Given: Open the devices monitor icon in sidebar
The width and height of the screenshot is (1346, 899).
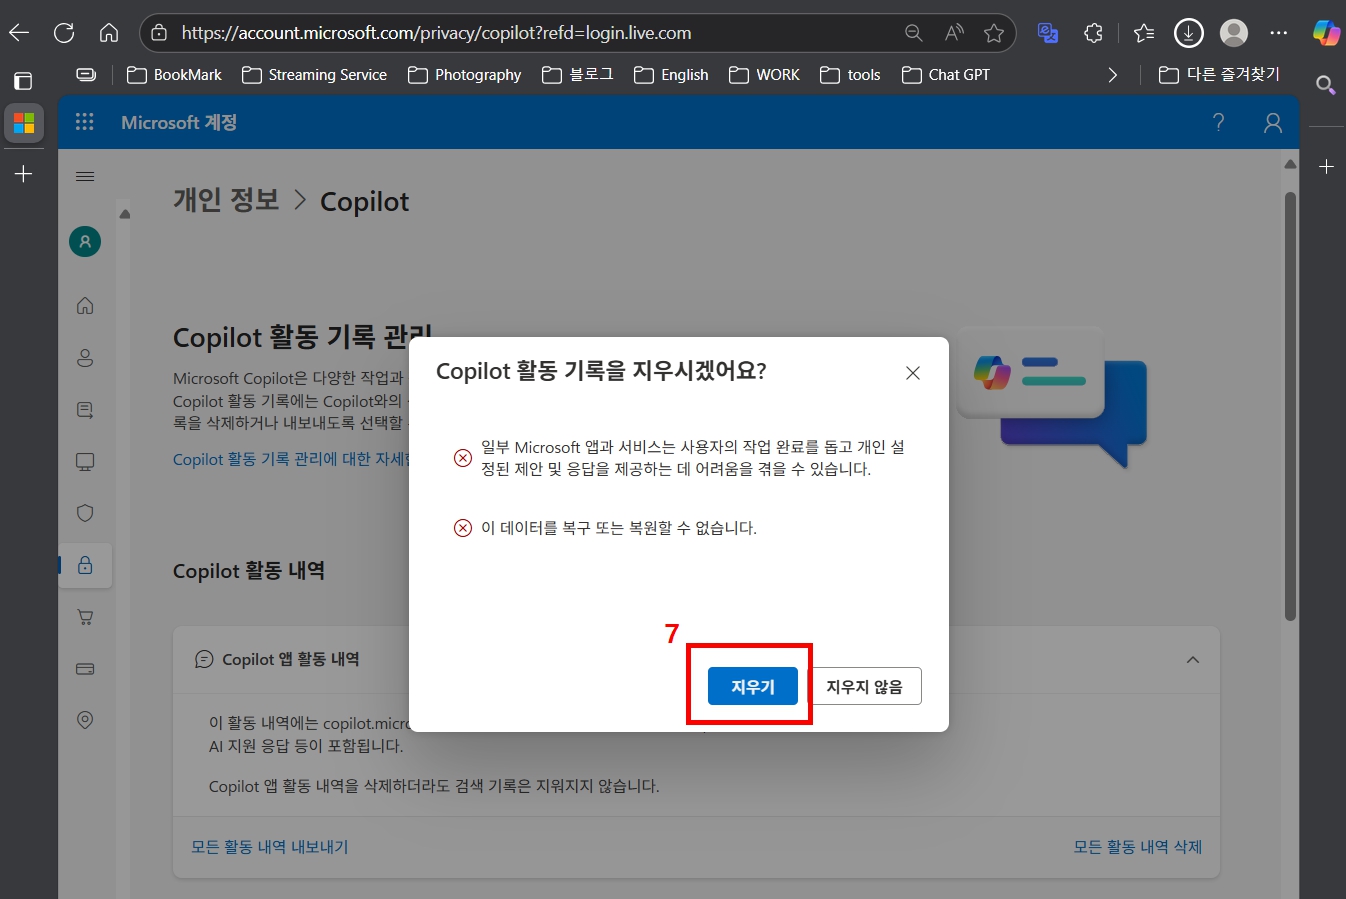Looking at the screenshot, I should pos(85,461).
